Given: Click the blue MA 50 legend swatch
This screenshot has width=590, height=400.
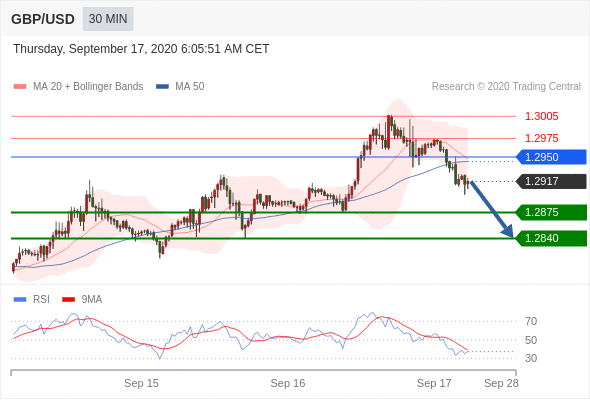Looking at the screenshot, I should pyautogui.click(x=162, y=87).
